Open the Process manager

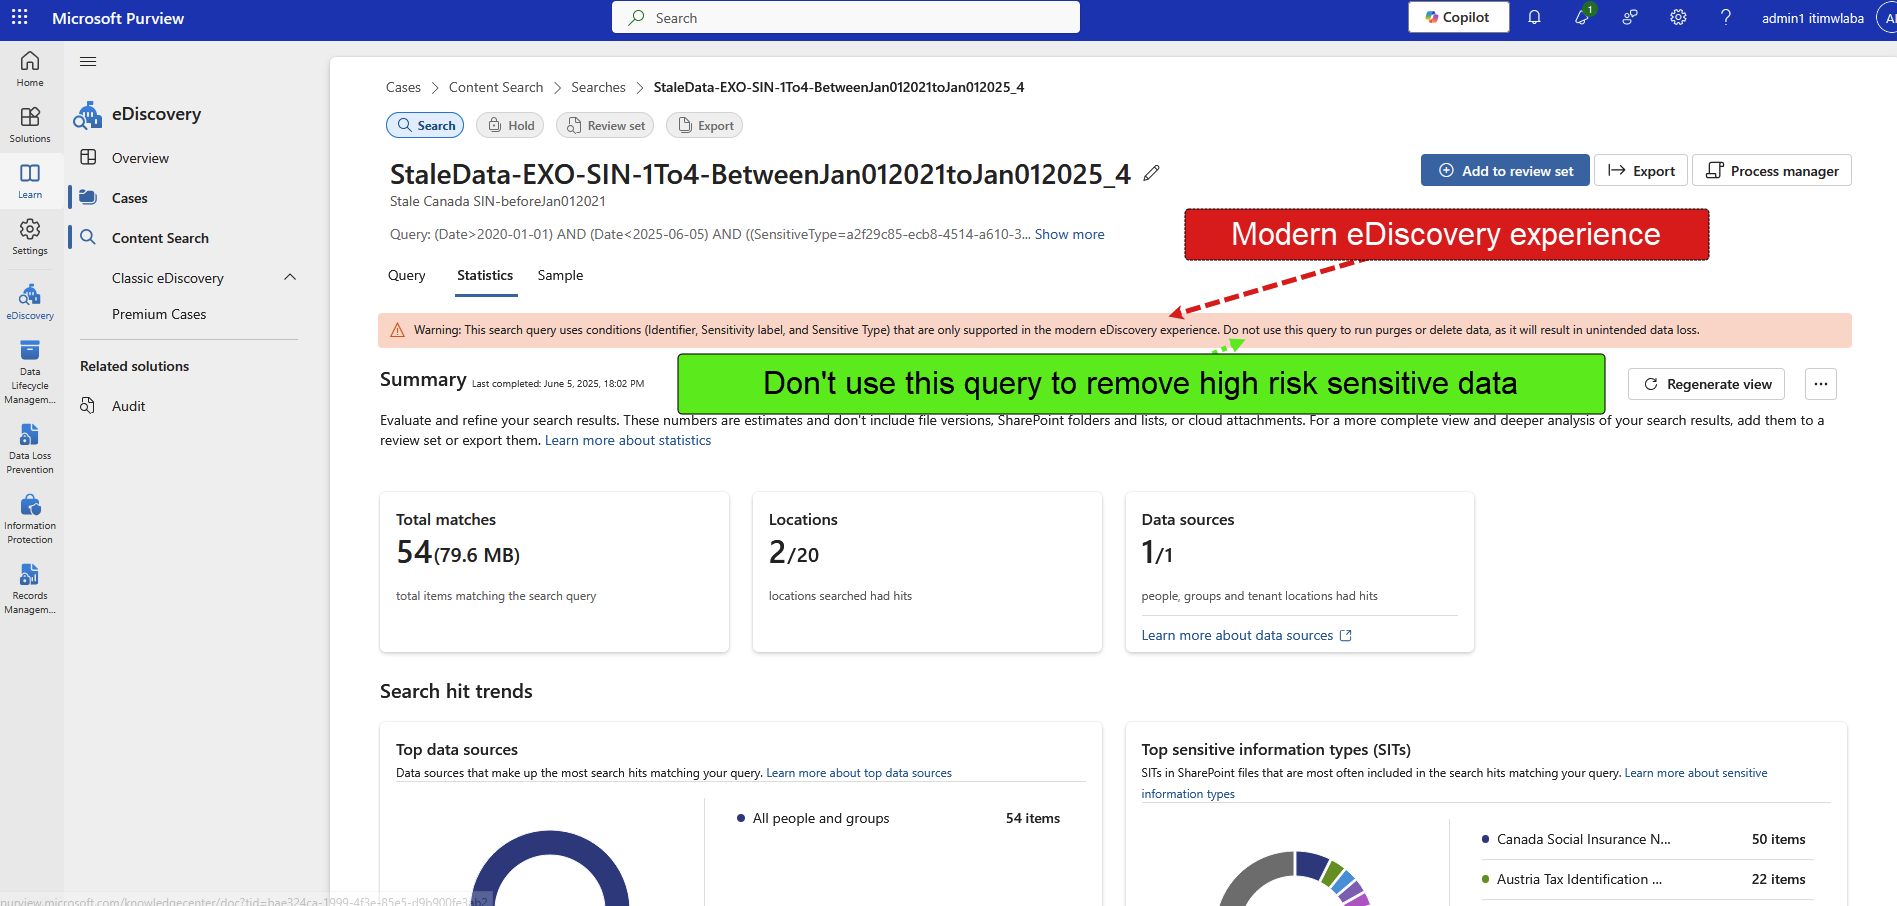point(1772,170)
